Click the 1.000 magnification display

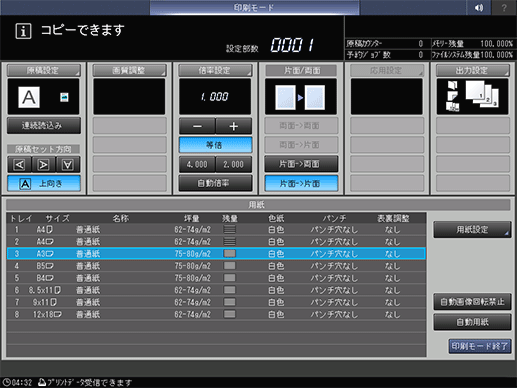(x=215, y=97)
